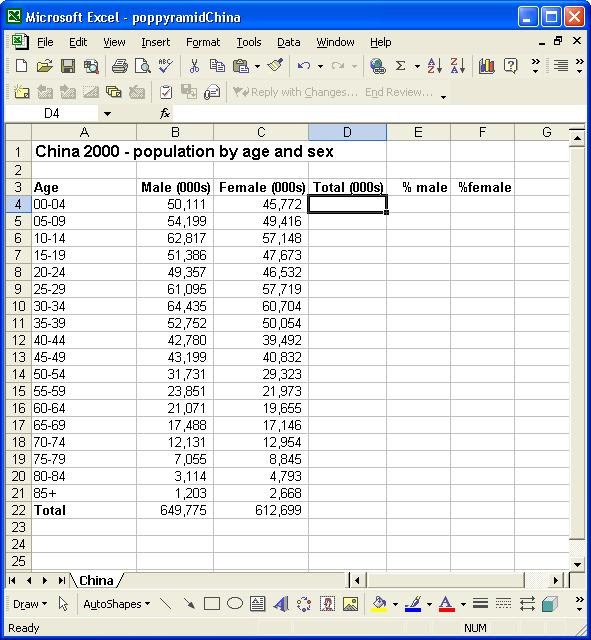Click the Save floppy disk icon
Viewport: 591px width, 640px height.
(68, 66)
